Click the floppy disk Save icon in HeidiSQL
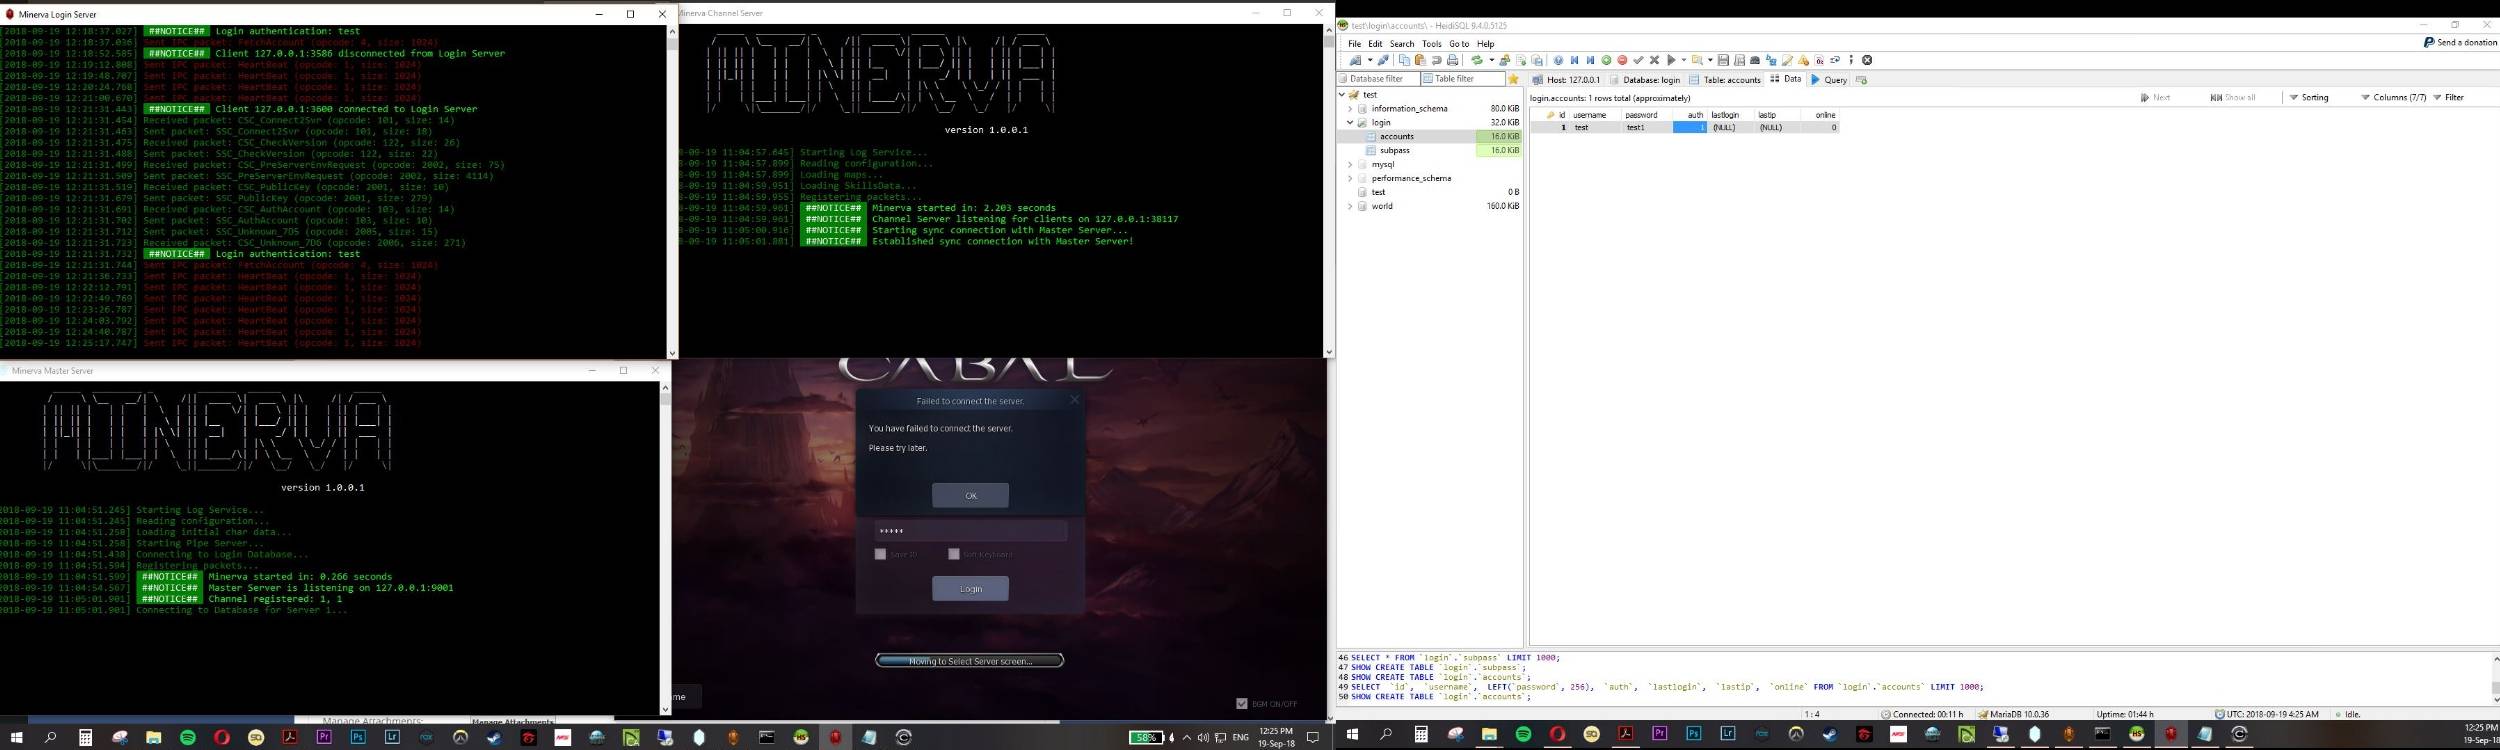The image size is (2500, 750). point(1722,60)
